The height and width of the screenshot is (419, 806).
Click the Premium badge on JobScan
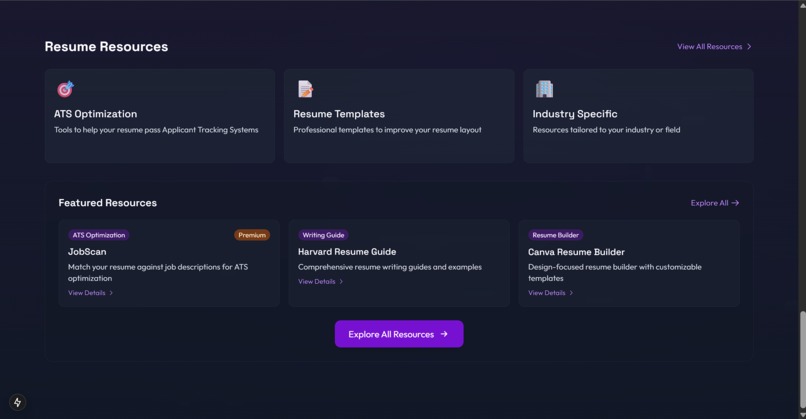pos(252,235)
